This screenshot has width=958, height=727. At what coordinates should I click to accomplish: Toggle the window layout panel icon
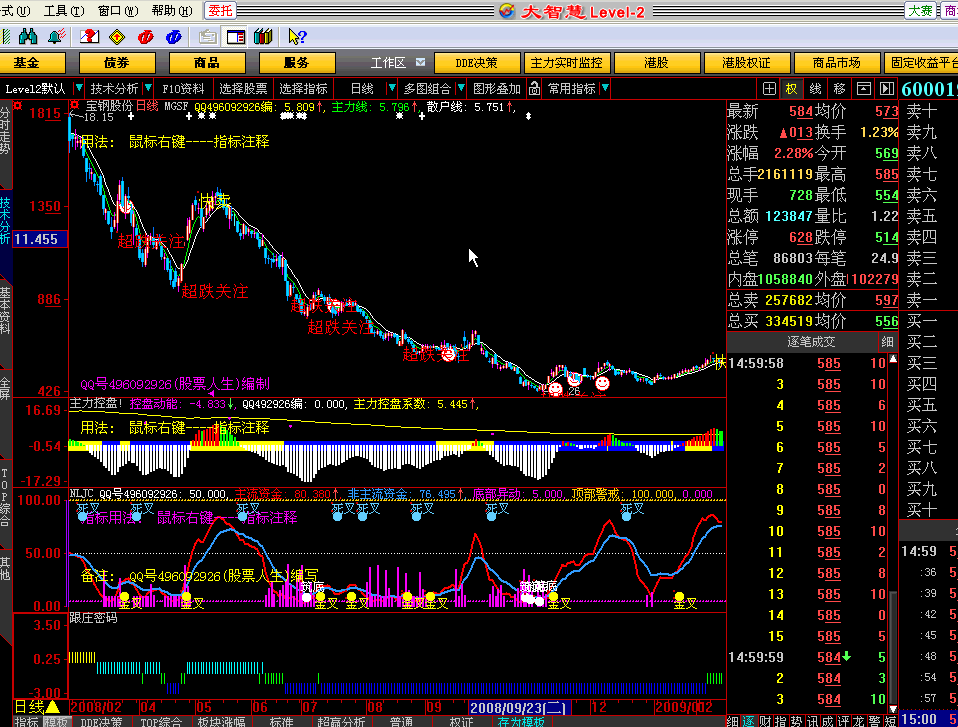236,37
